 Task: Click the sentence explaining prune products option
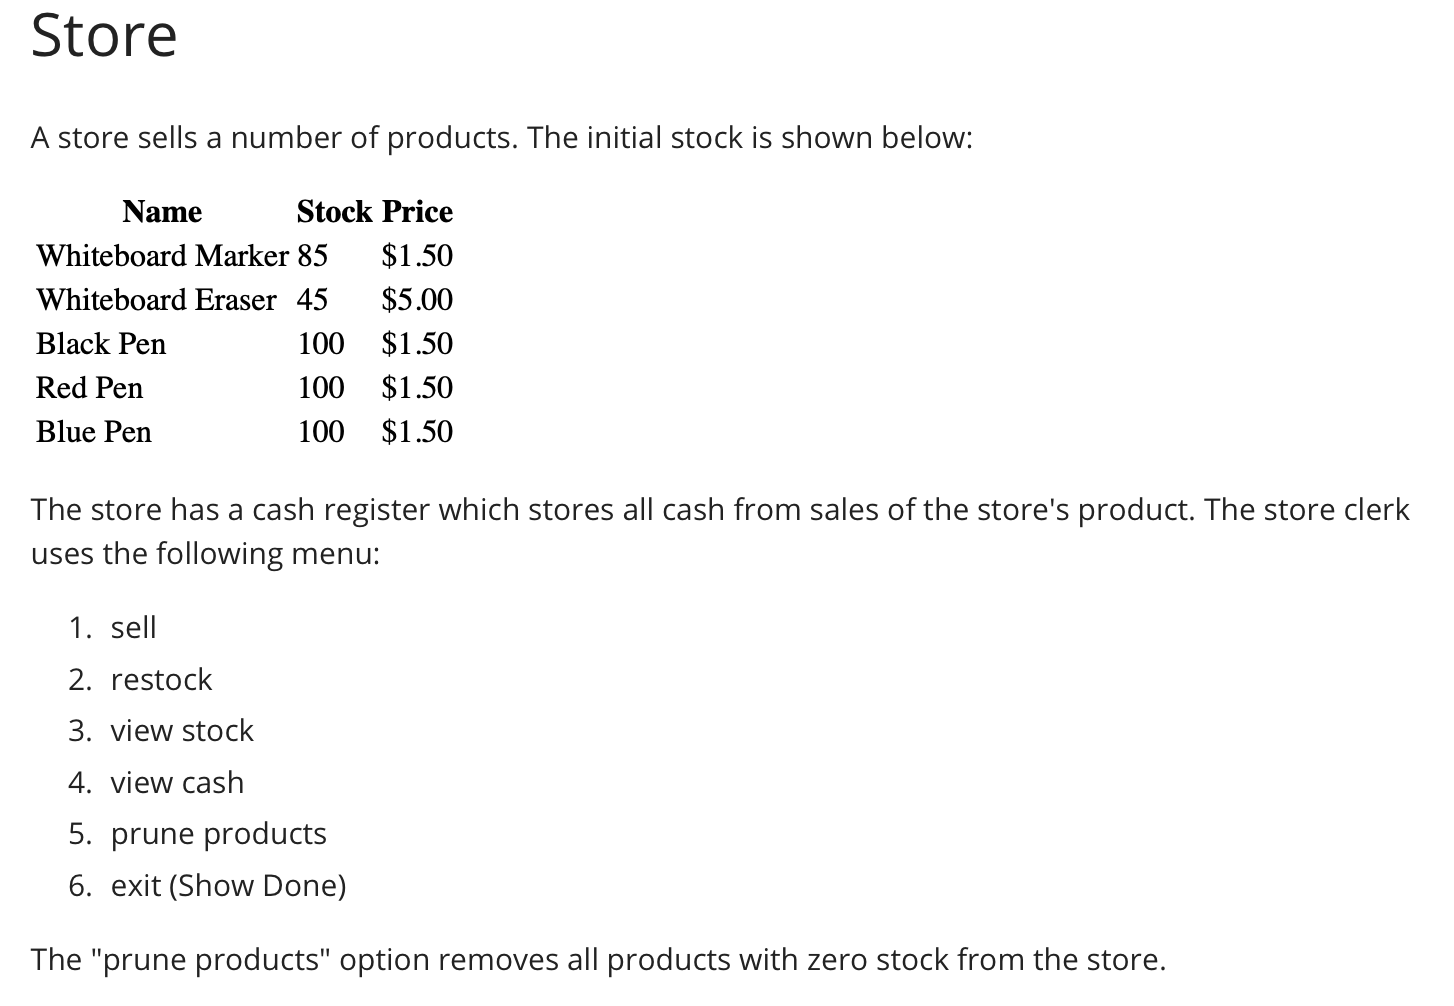click(x=598, y=960)
